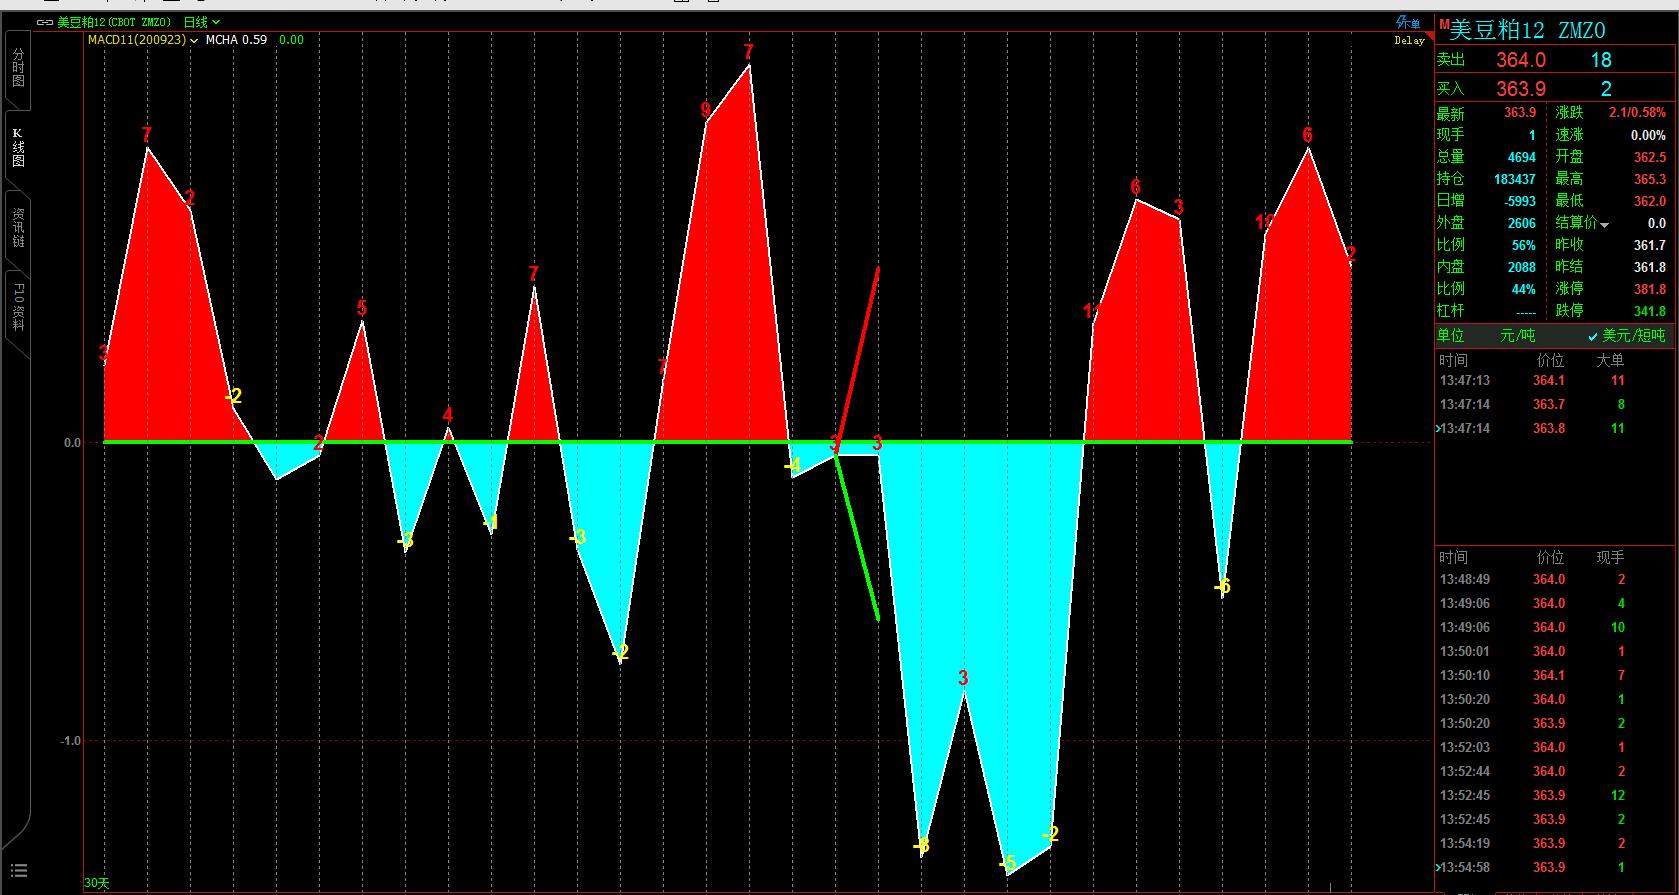This screenshot has width=1679, height=895.
Task: Open the list menu icon at bottom left
Action: point(18,871)
